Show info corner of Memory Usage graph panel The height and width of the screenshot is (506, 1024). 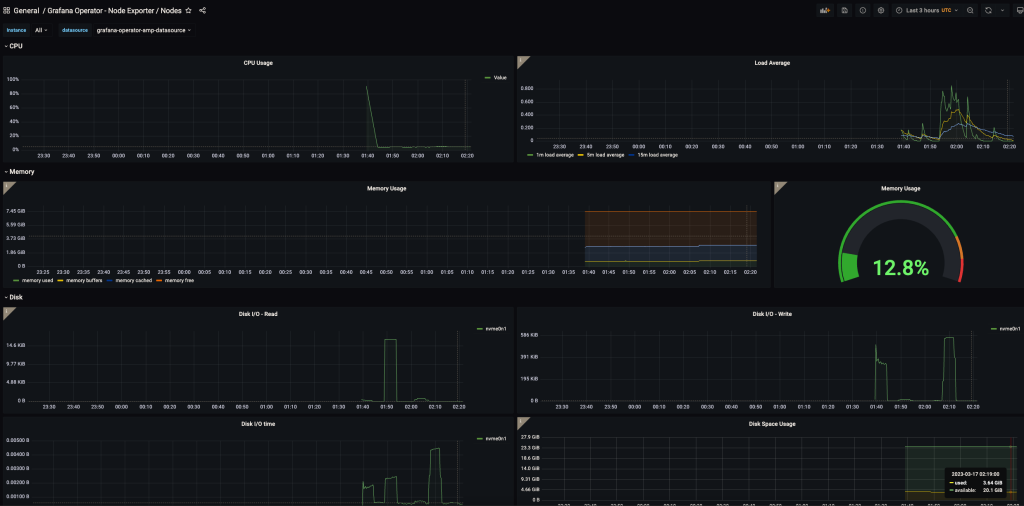7,185
